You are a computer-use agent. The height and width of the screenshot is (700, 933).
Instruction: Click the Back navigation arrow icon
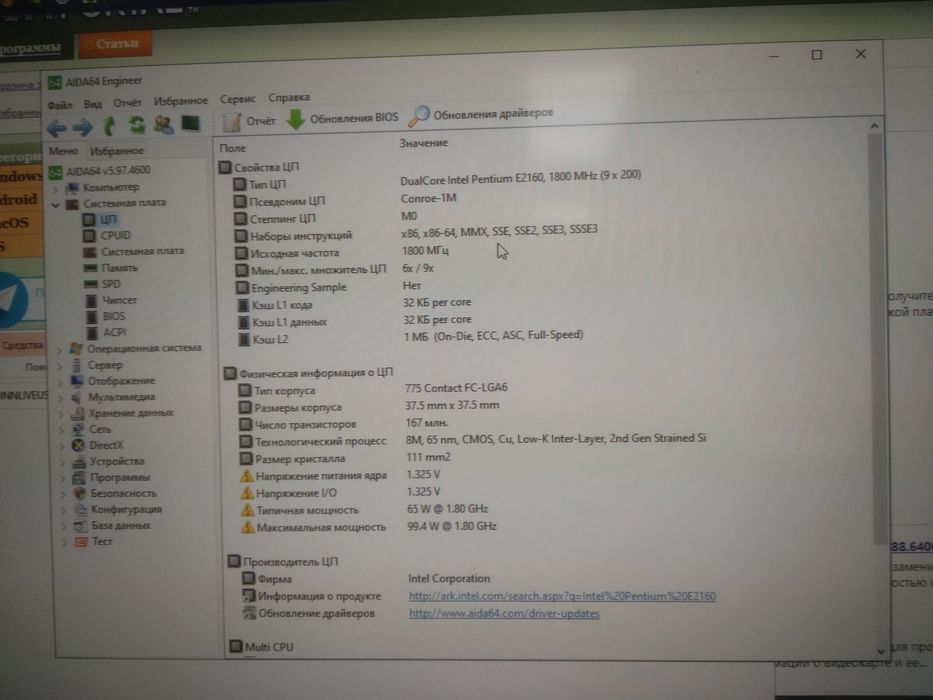[57, 128]
